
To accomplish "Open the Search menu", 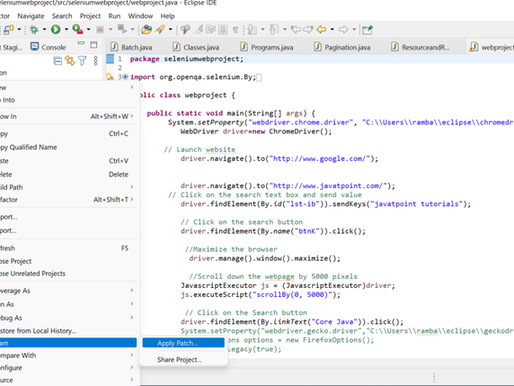I will click(x=62, y=16).
